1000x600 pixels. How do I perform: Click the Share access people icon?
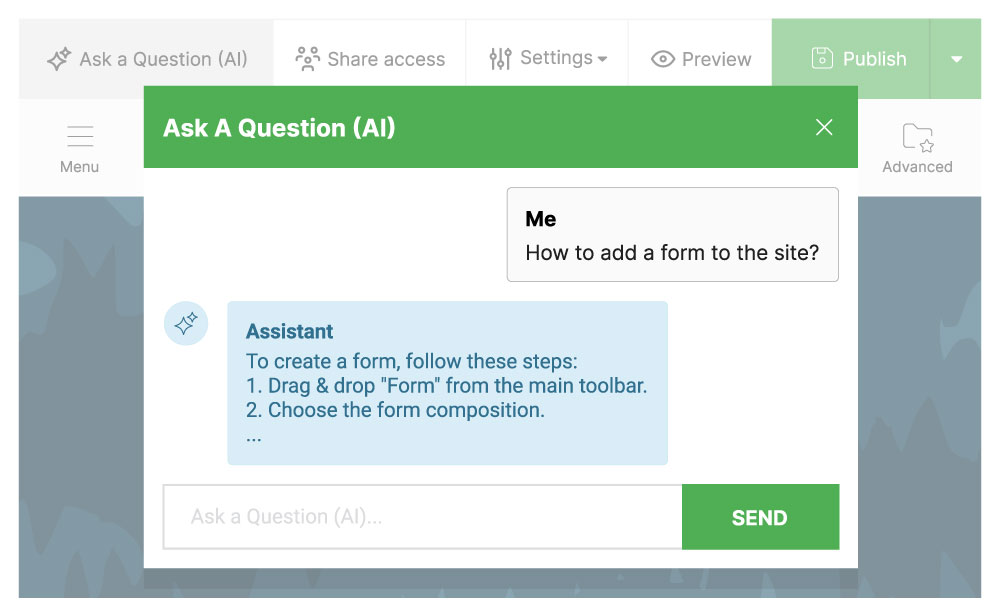[x=307, y=59]
